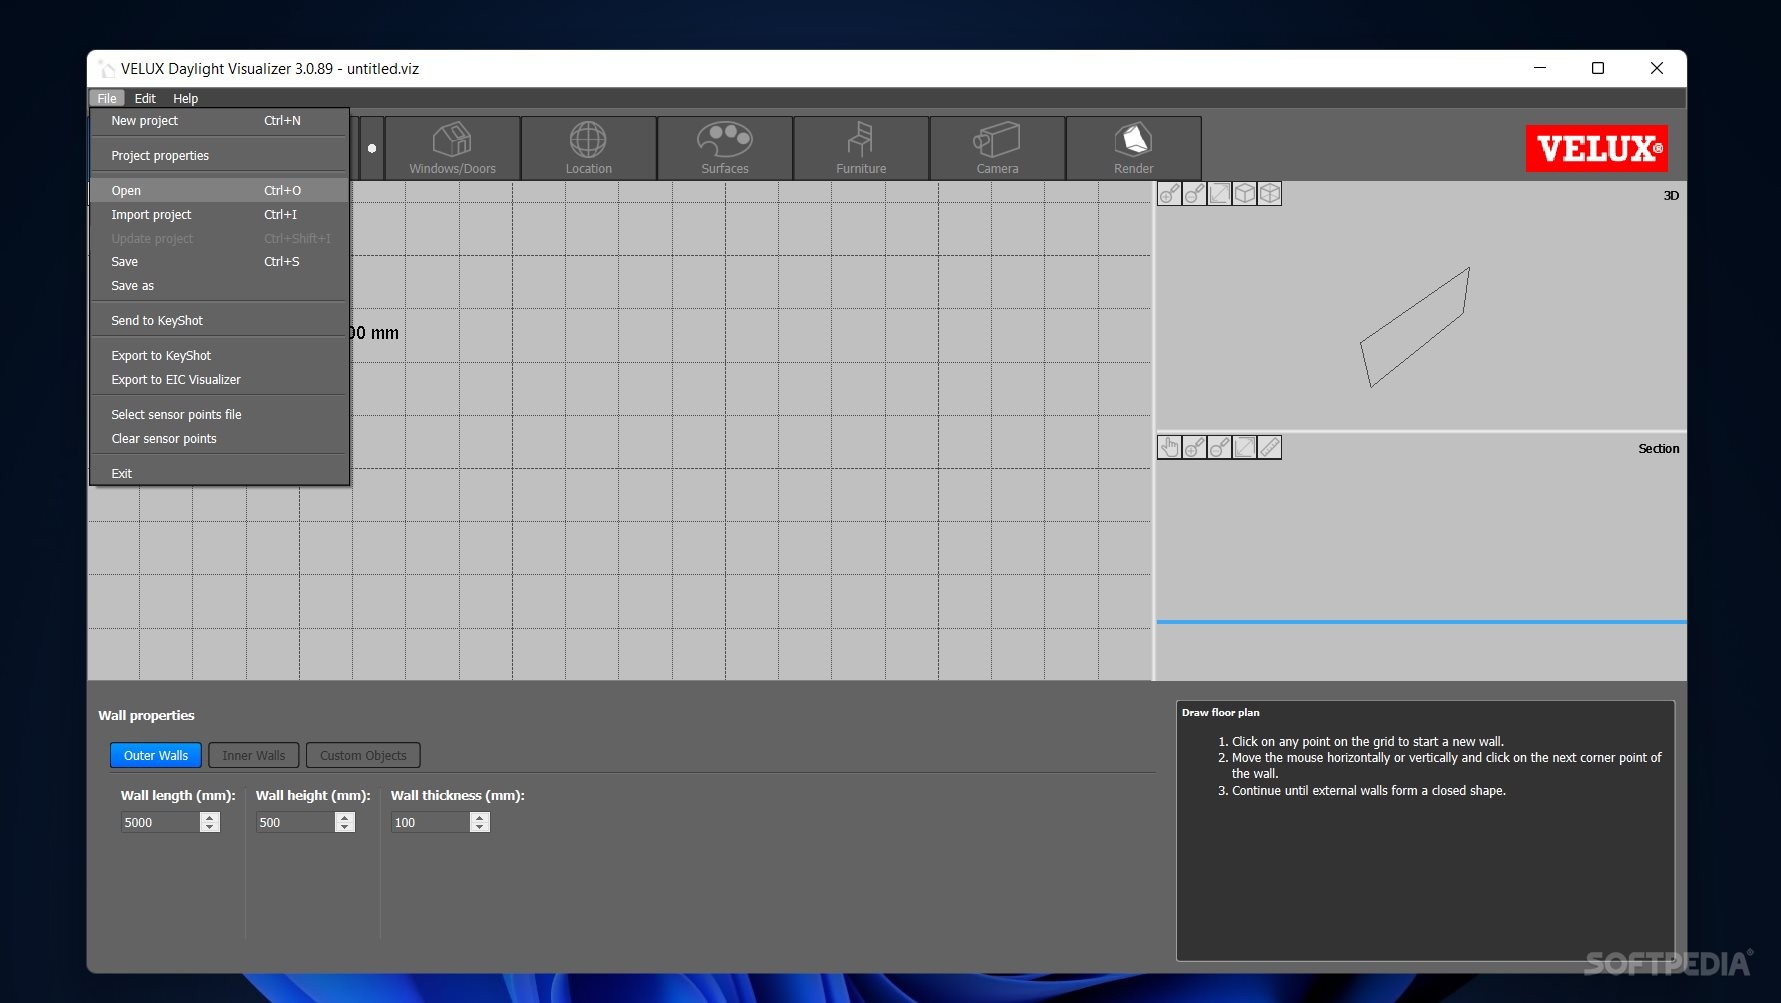
Task: Open the Windows/Doors toolbar tab
Action: (452, 148)
